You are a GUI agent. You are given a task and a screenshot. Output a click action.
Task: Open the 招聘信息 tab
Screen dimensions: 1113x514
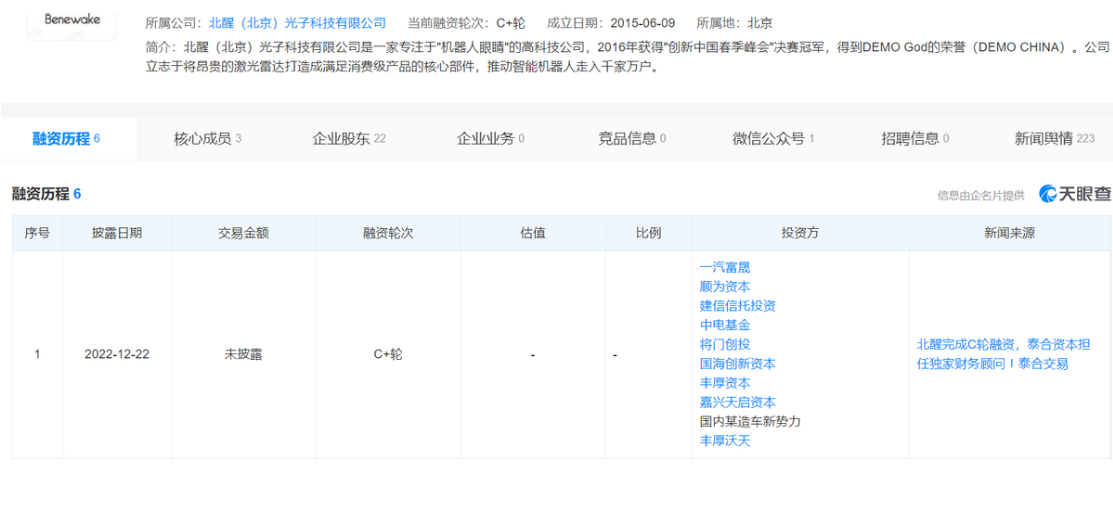point(916,138)
